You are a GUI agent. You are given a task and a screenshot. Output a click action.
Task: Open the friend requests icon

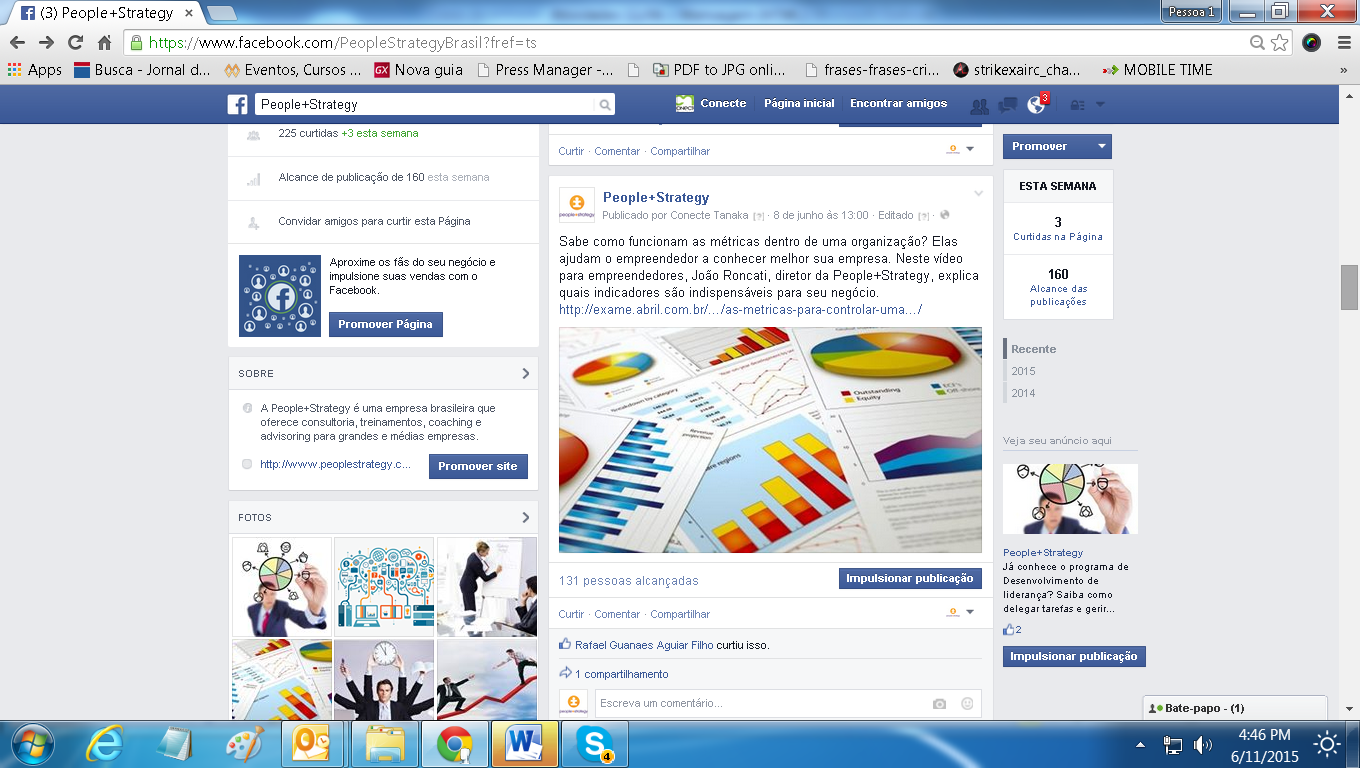pyautogui.click(x=980, y=105)
